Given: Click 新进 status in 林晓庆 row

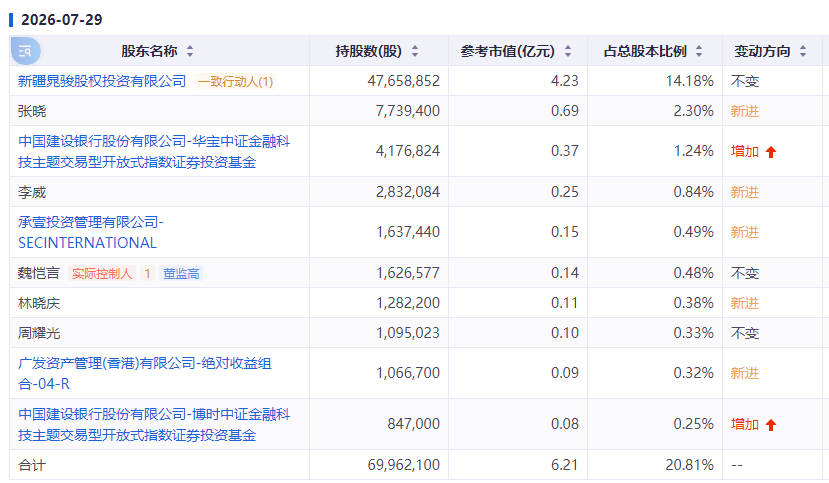Looking at the screenshot, I should [744, 303].
